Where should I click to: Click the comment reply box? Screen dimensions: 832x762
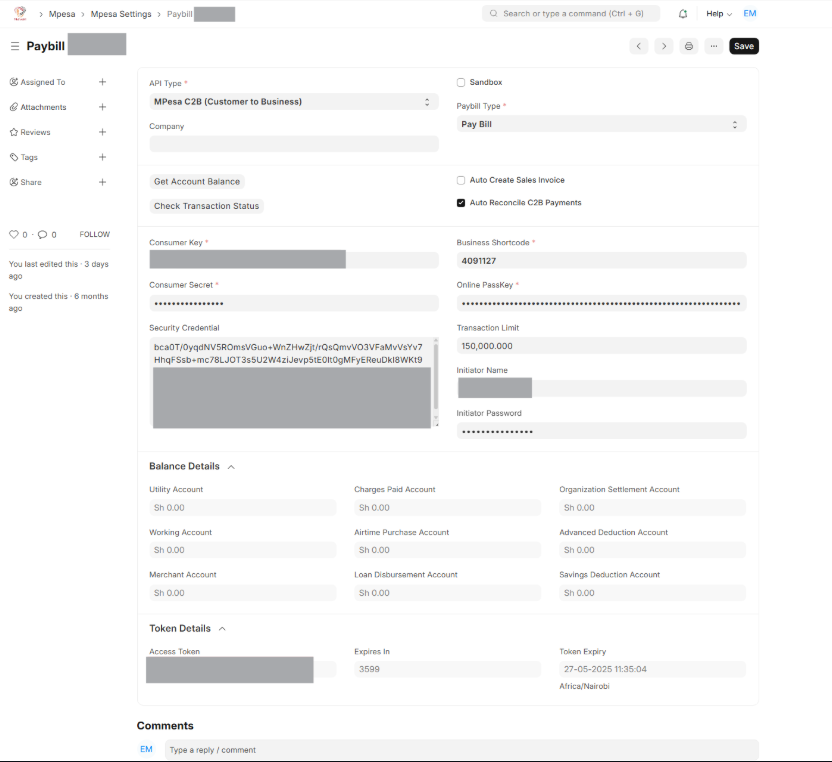tap(462, 750)
